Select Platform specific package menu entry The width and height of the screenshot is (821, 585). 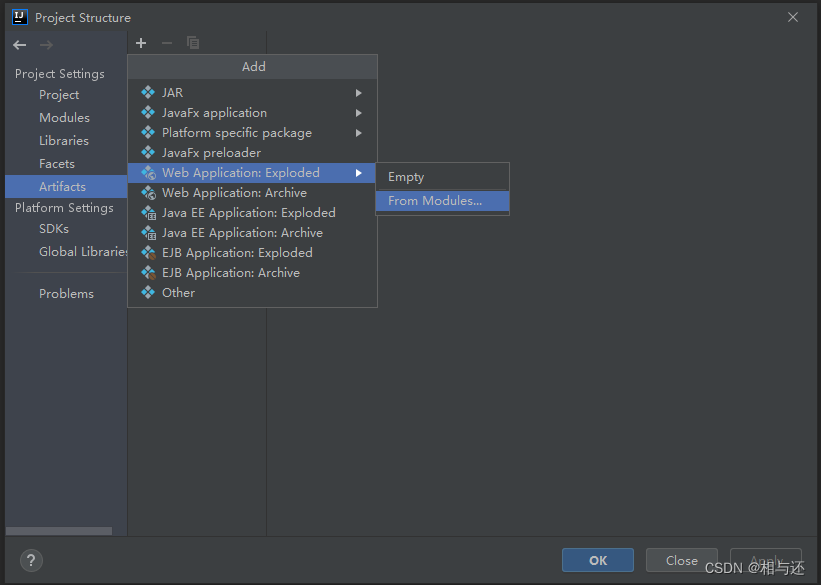tap(252, 133)
